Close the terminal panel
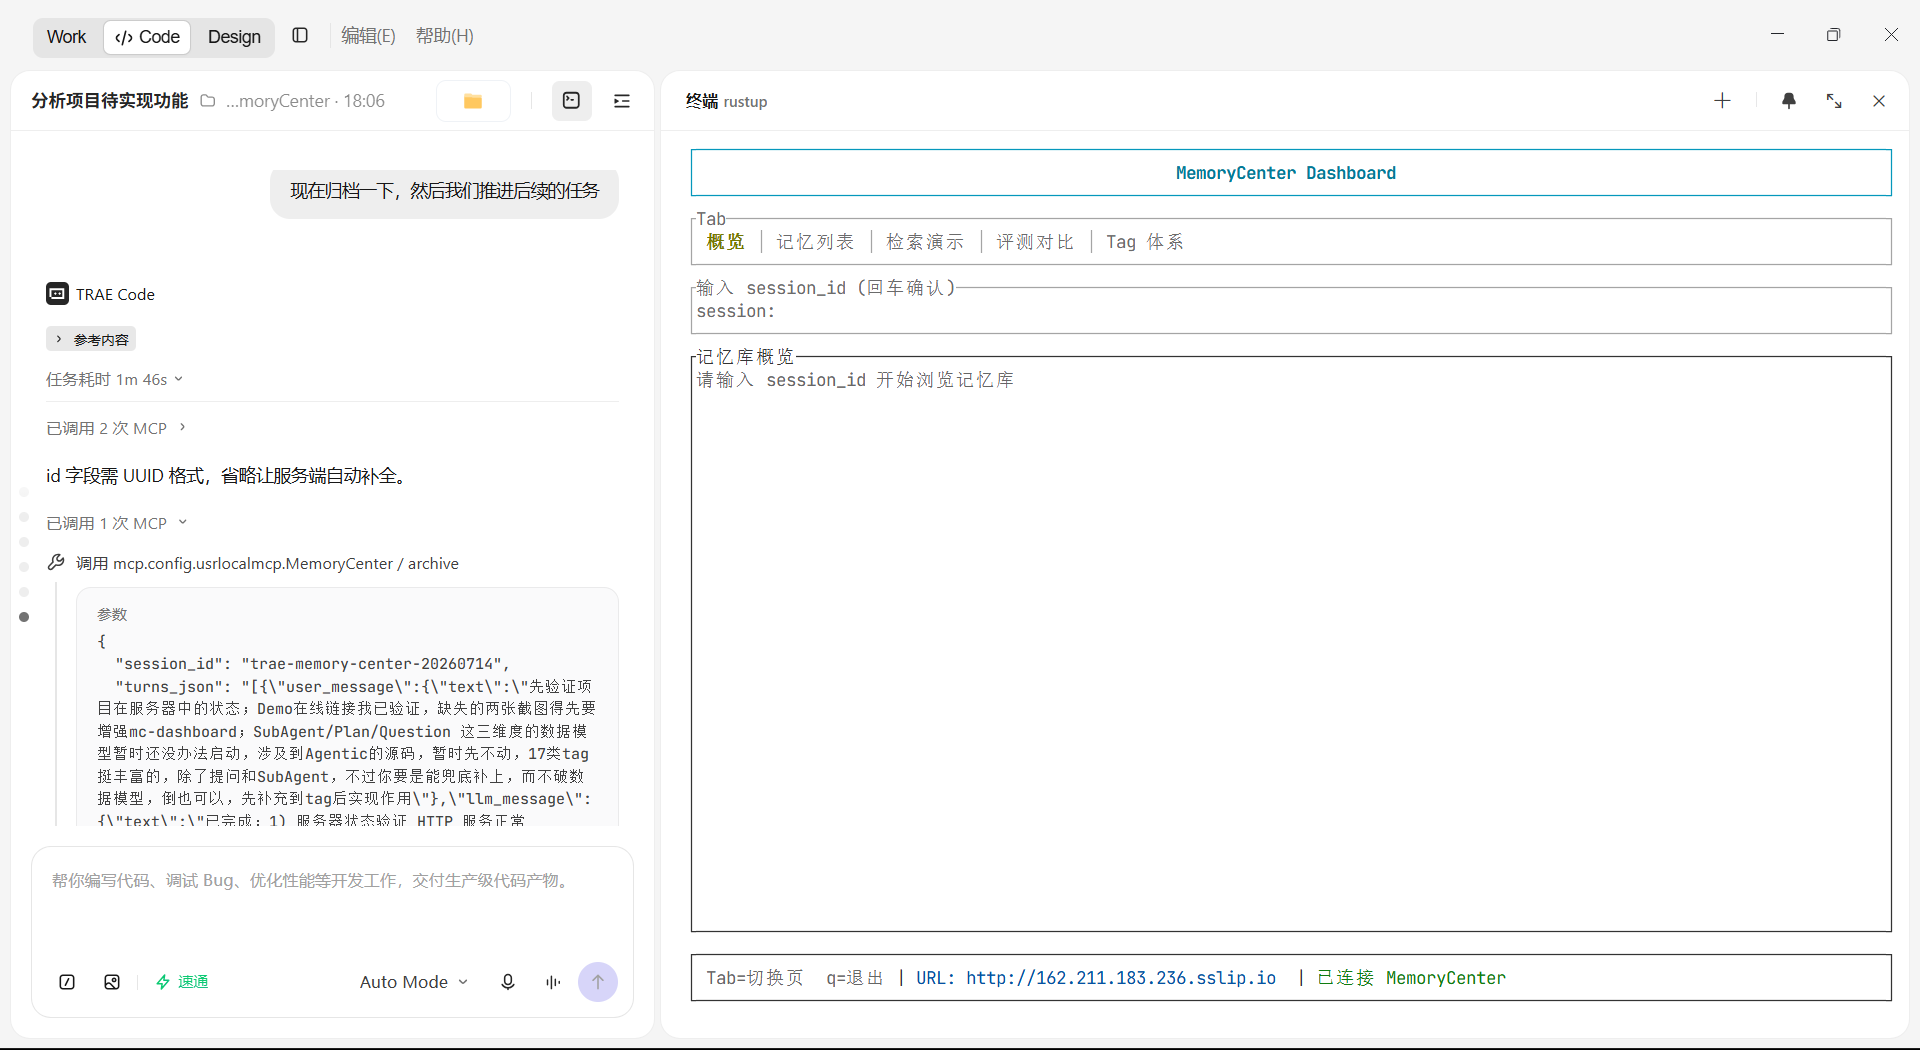 [x=1879, y=101]
